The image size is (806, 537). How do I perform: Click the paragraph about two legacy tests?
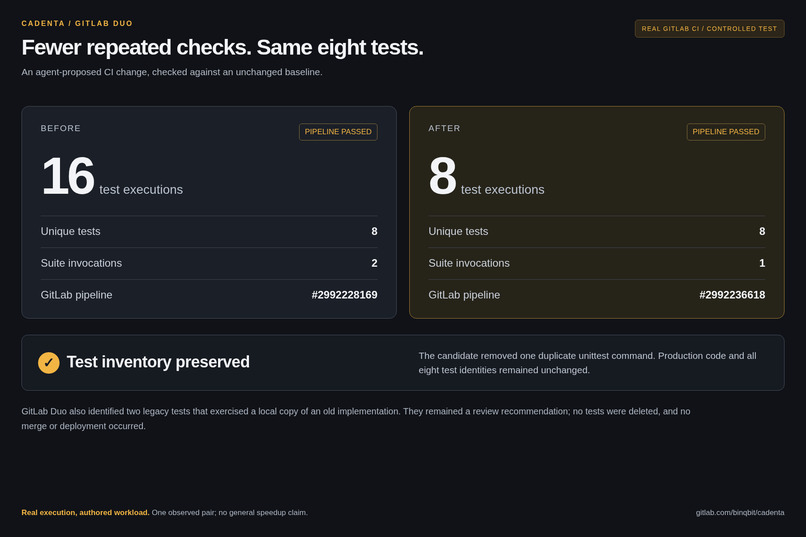click(x=356, y=418)
